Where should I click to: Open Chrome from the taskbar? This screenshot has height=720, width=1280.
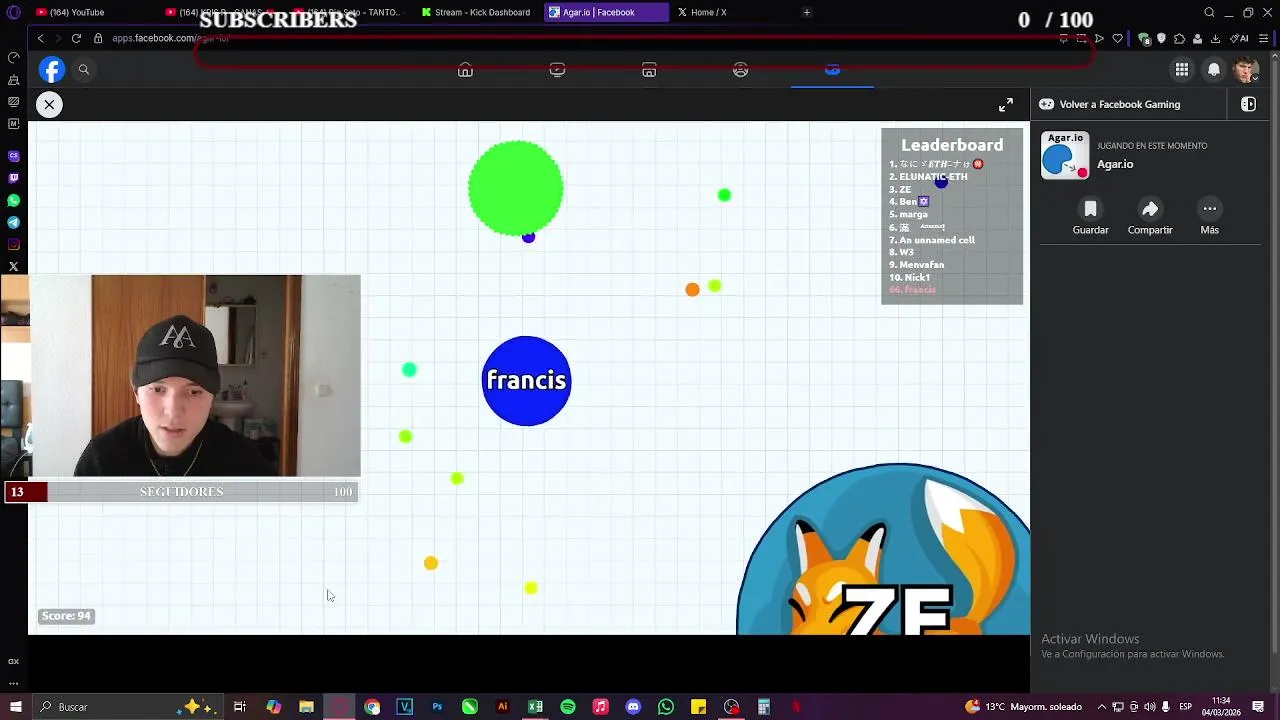point(372,707)
